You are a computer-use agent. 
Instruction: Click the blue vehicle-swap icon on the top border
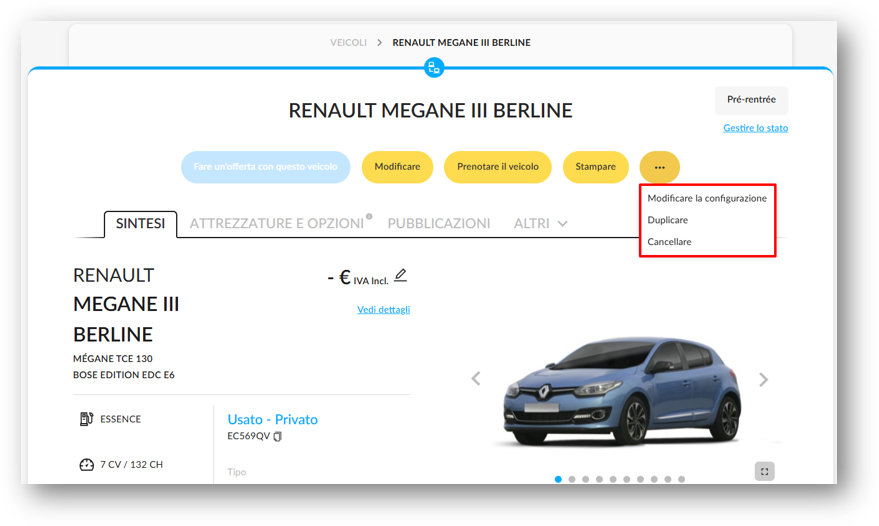tap(434, 68)
